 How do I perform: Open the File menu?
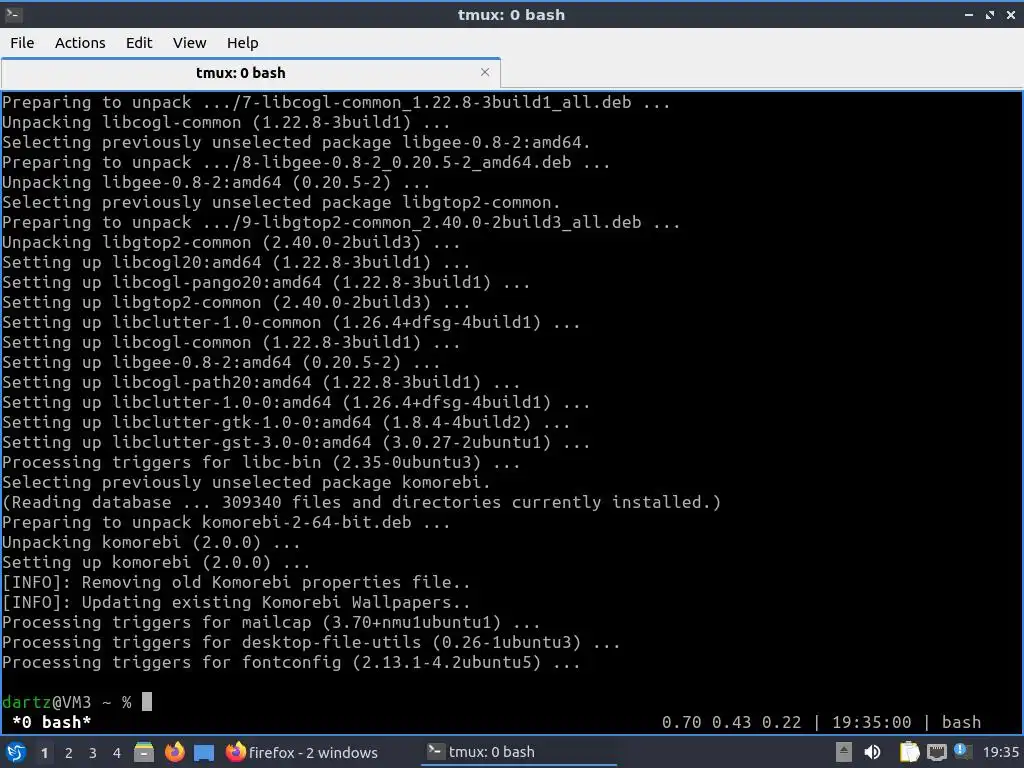click(x=22, y=42)
